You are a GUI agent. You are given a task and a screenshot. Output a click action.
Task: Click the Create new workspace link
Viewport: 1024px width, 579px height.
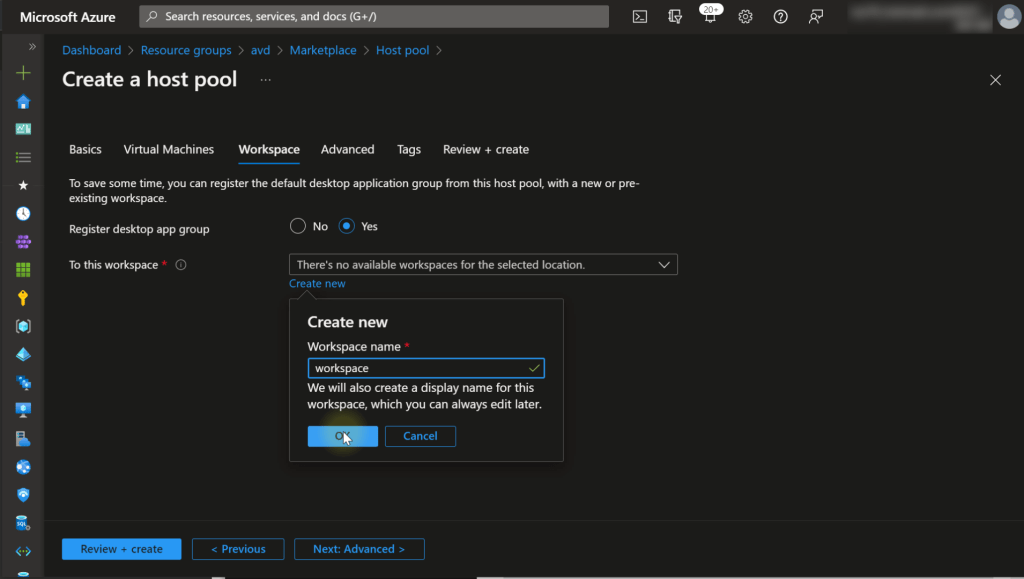[x=317, y=284]
